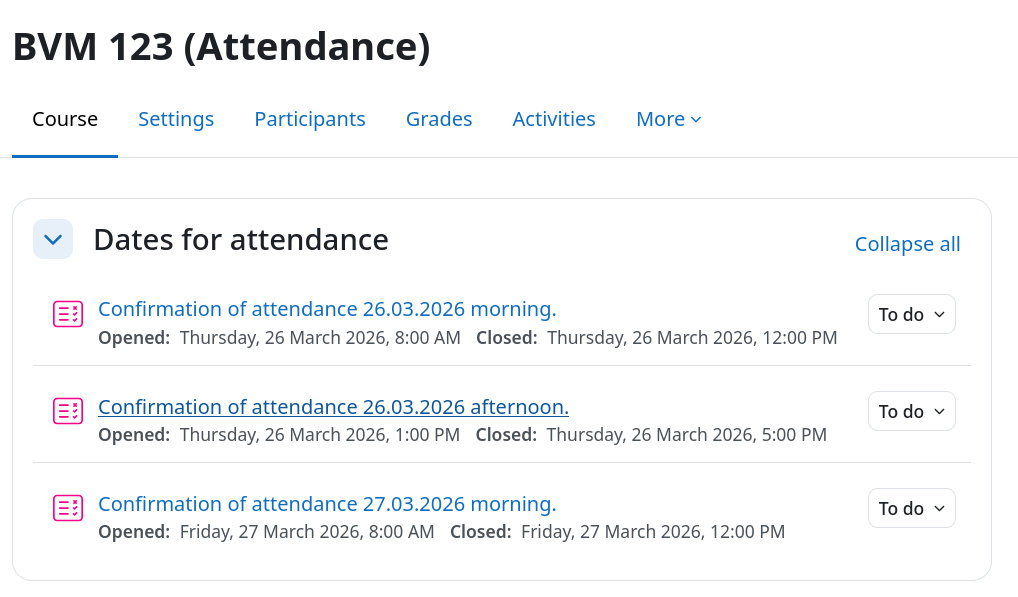The height and width of the screenshot is (597, 1018).
Task: Switch to the Settings tab
Action: (176, 119)
